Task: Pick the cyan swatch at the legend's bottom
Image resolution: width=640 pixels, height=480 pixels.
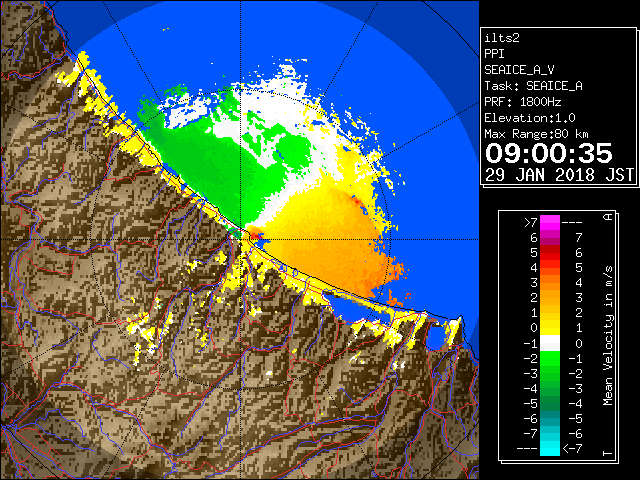Action: [550, 448]
